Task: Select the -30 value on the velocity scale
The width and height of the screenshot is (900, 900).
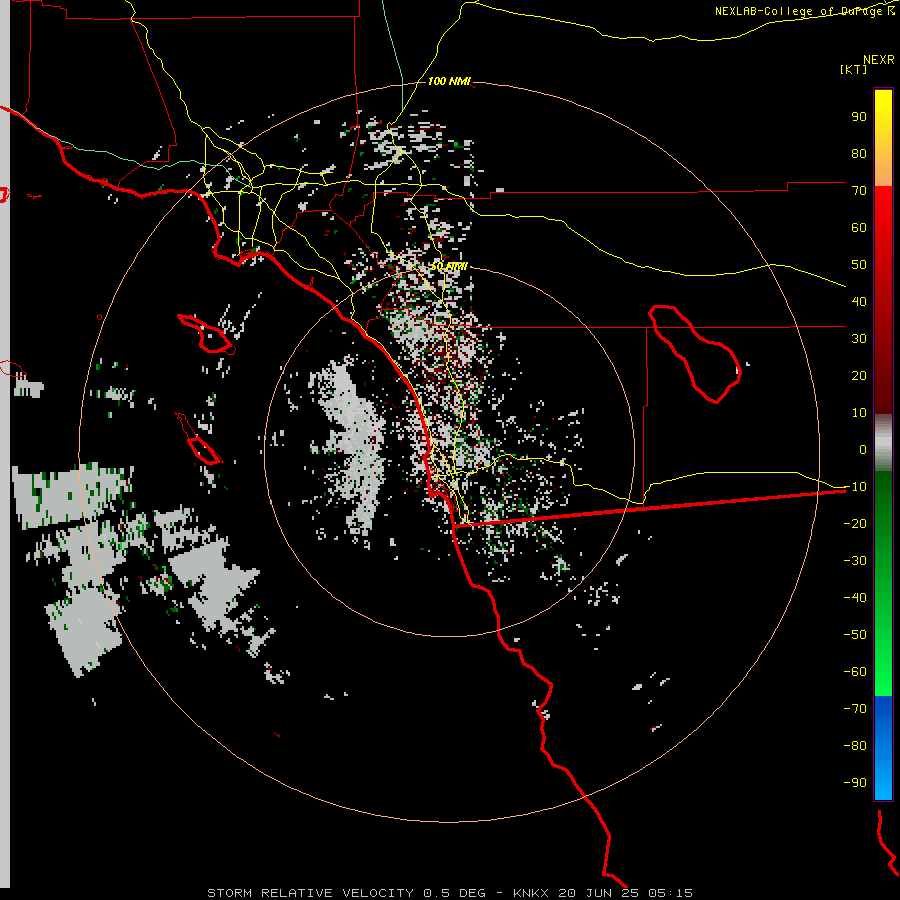Action: point(855,561)
